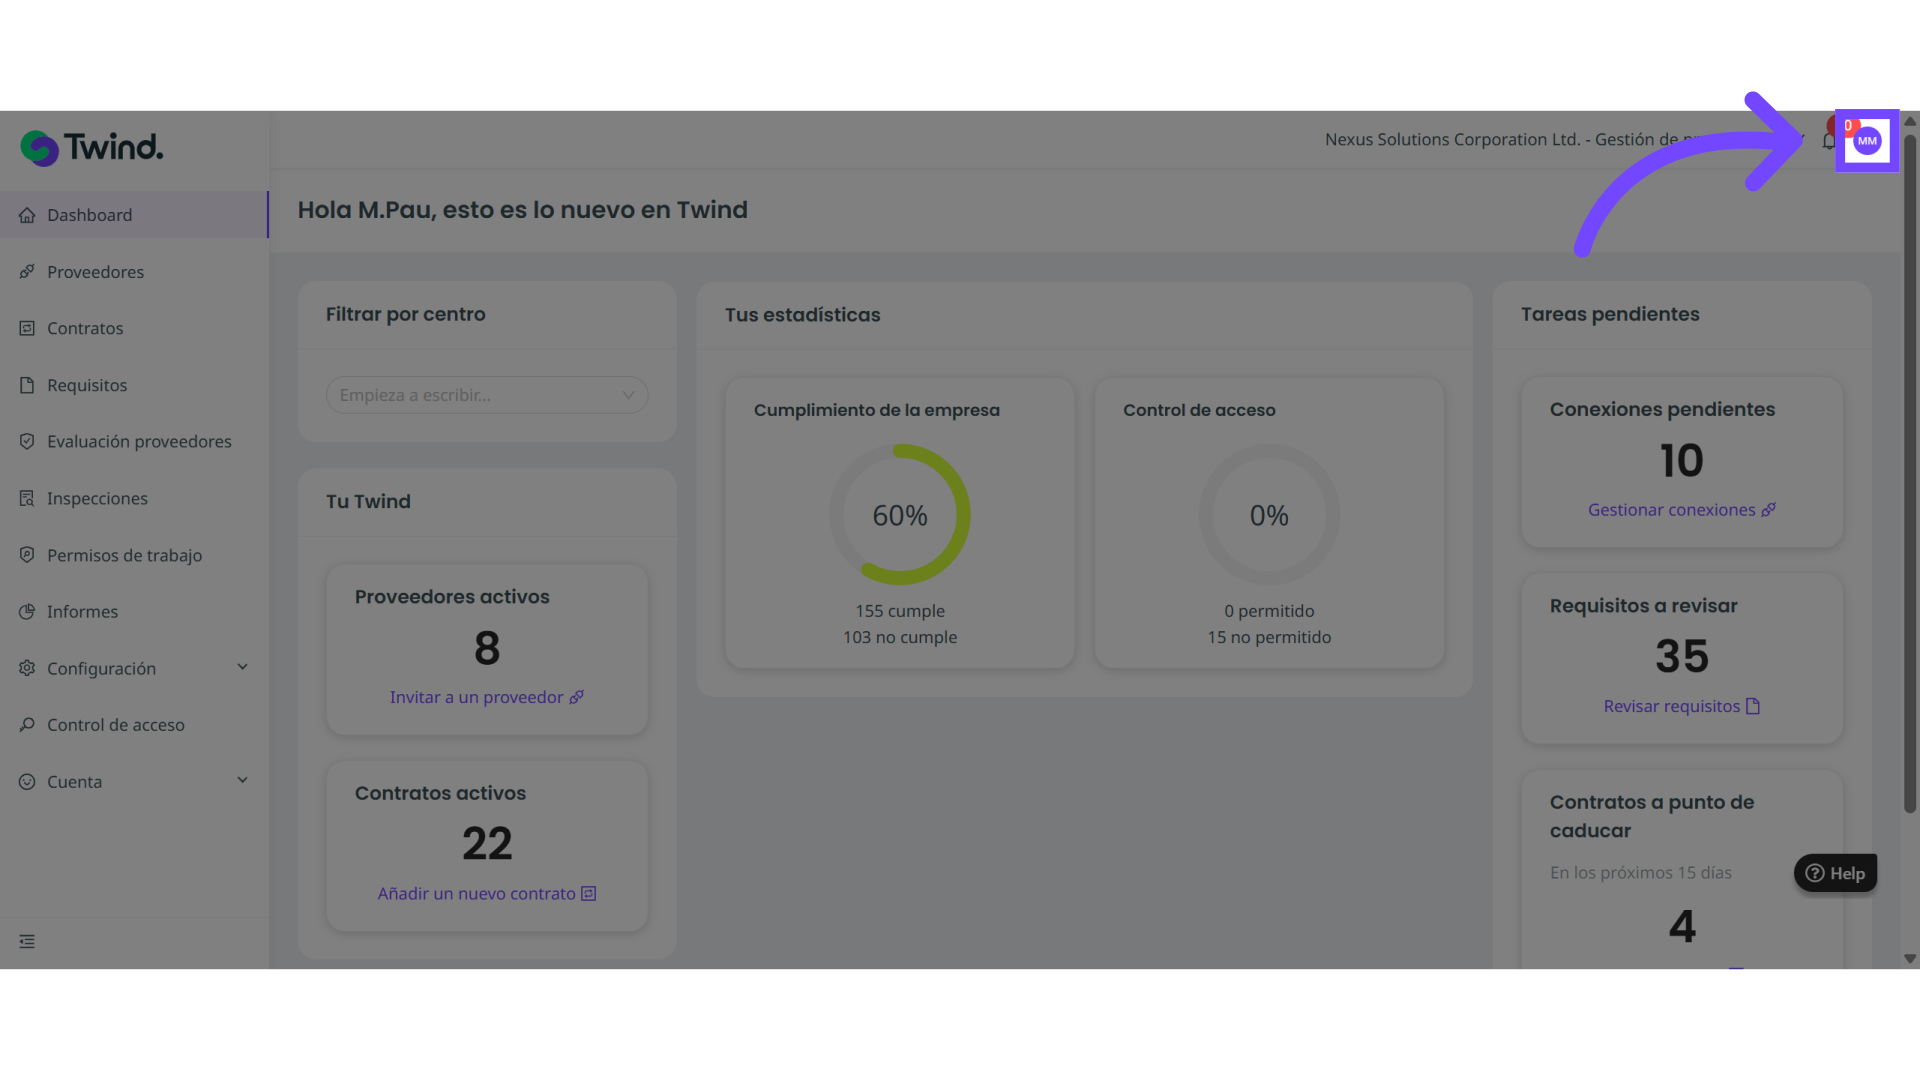This screenshot has width=1920, height=1080.
Task: Click the Control de acceso key icon
Action: pyautogui.click(x=27, y=725)
